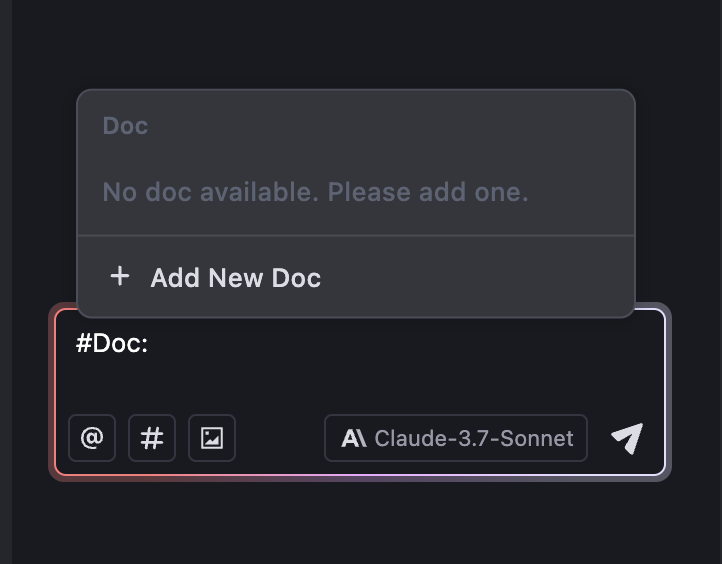Viewport: 722px width, 564px height.
Task: Select Add New Doc option
Action: [x=356, y=277]
